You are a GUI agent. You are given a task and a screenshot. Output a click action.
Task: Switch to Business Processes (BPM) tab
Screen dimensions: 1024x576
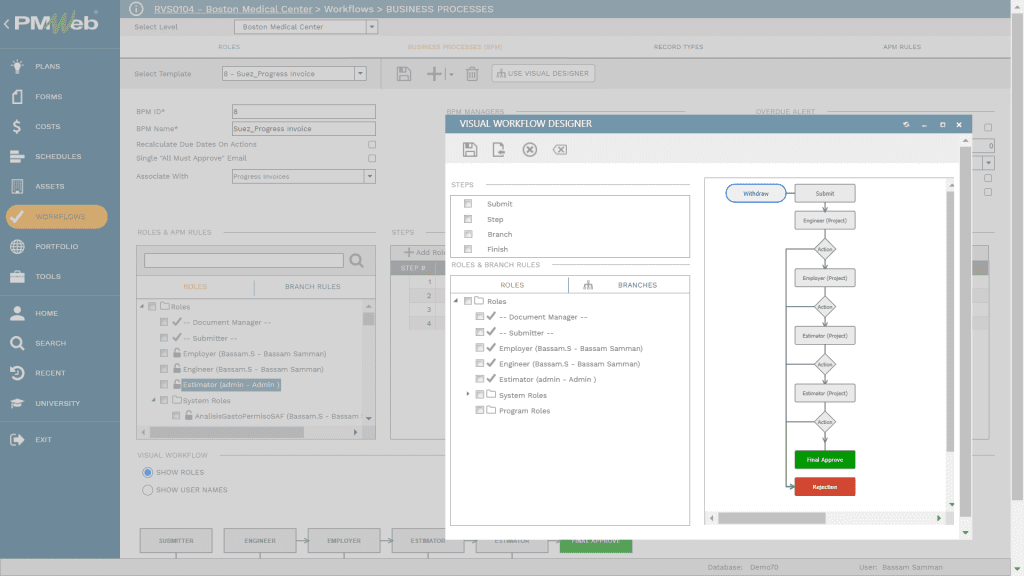tap(455, 47)
